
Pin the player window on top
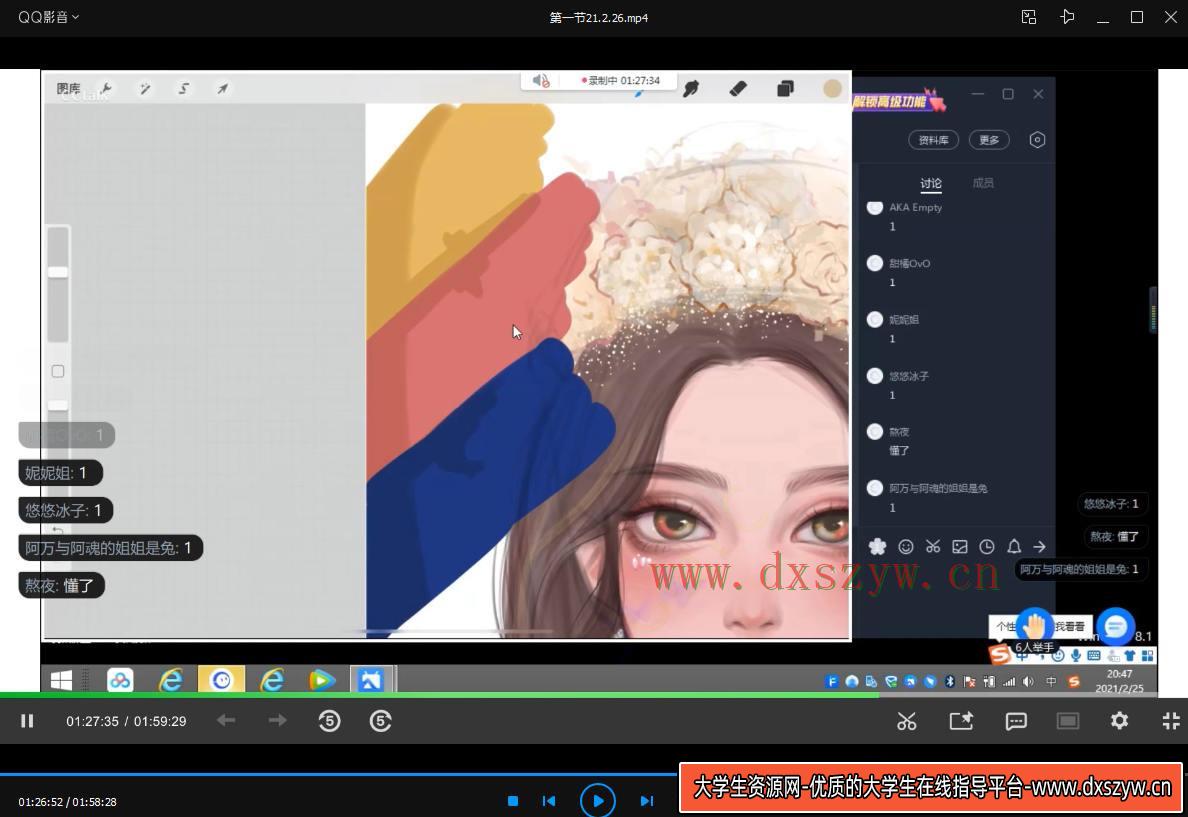[1067, 17]
